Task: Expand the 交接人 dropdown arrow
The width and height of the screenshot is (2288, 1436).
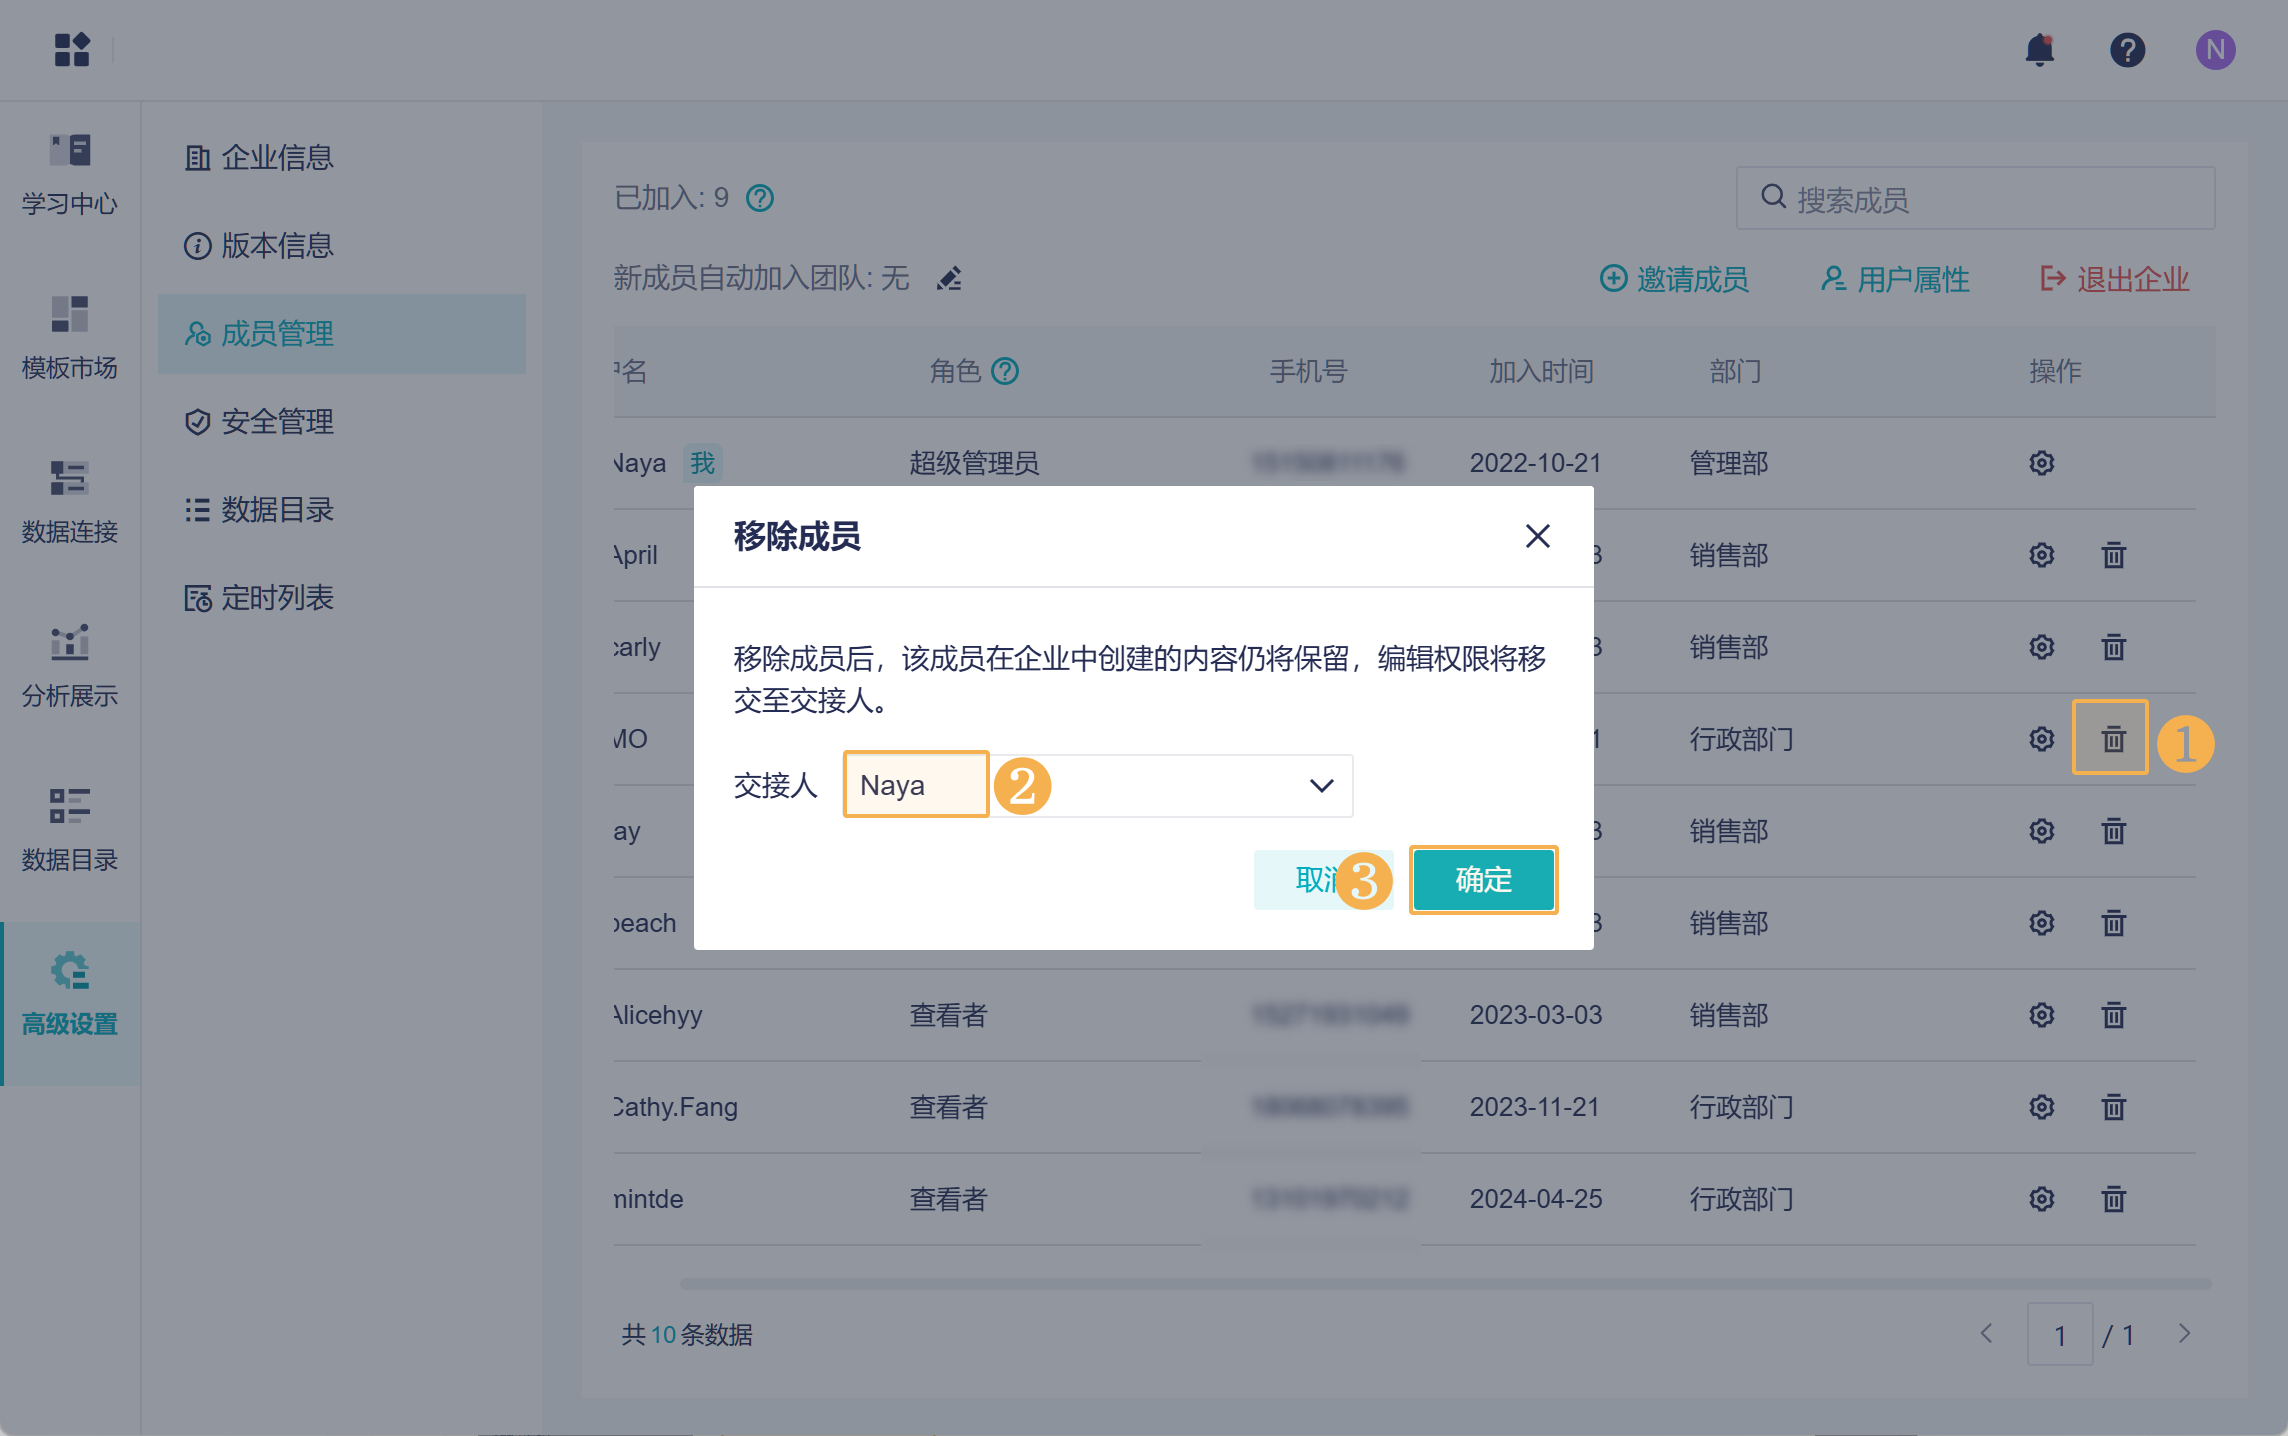Action: click(1321, 786)
